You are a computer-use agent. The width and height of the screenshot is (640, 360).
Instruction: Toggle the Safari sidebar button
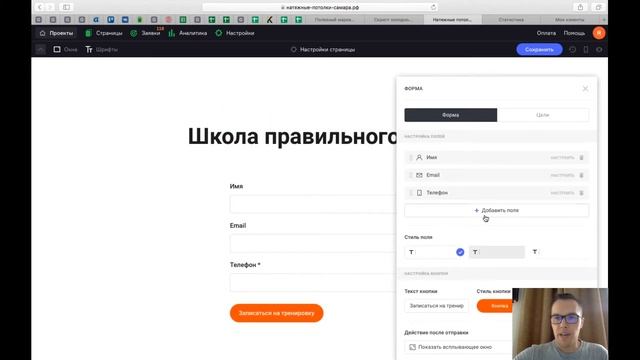point(66,7)
